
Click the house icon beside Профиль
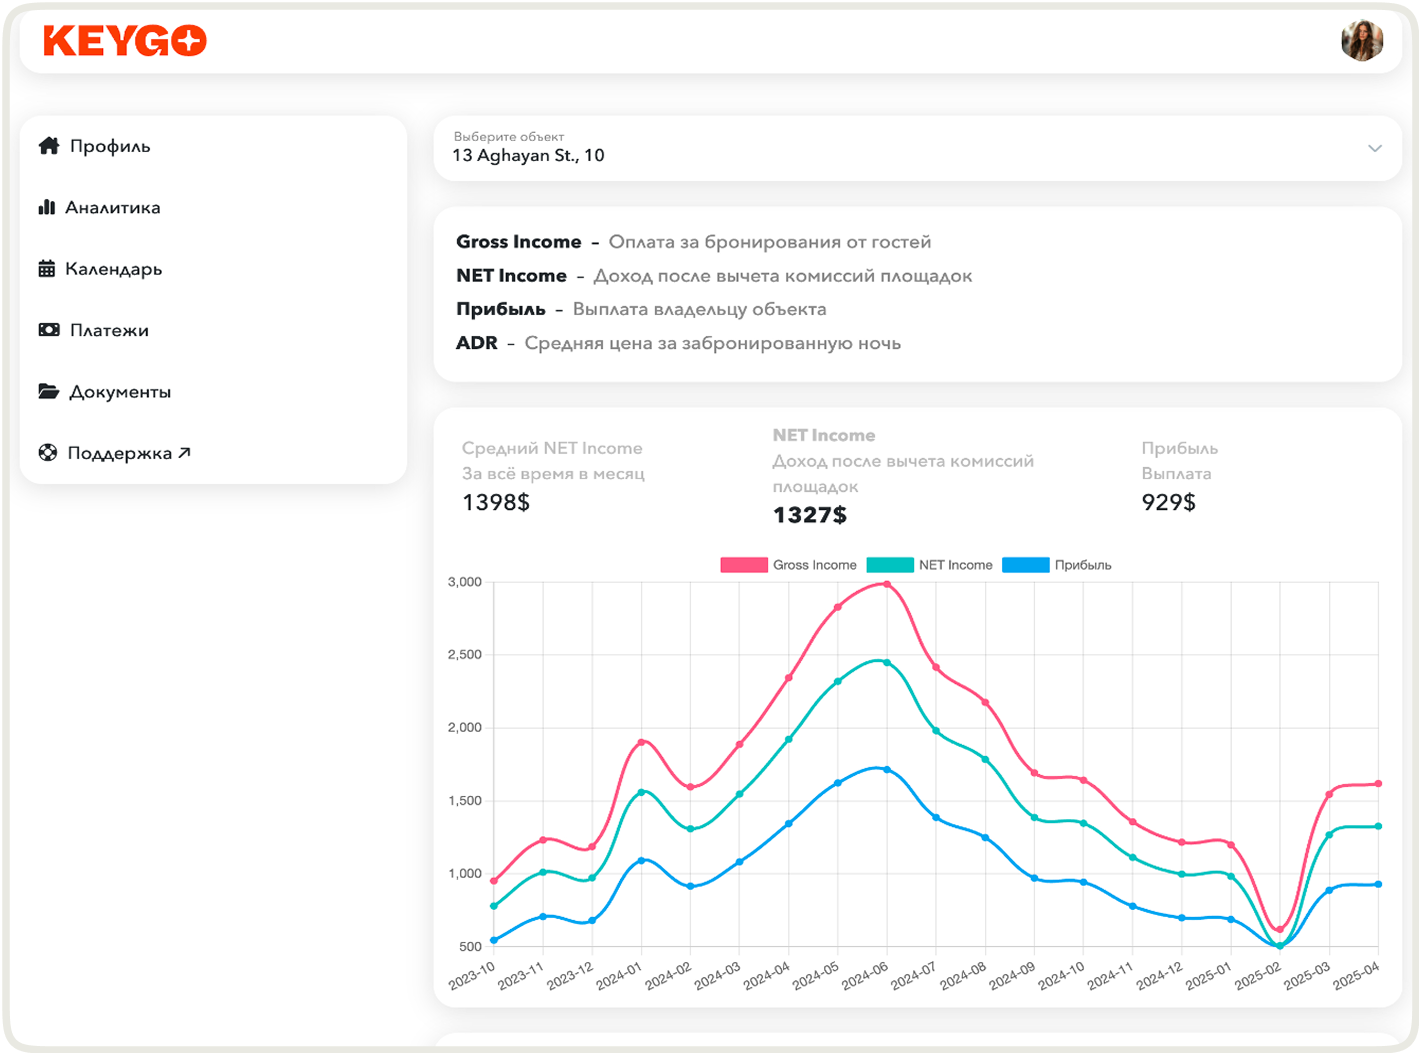pos(49,146)
